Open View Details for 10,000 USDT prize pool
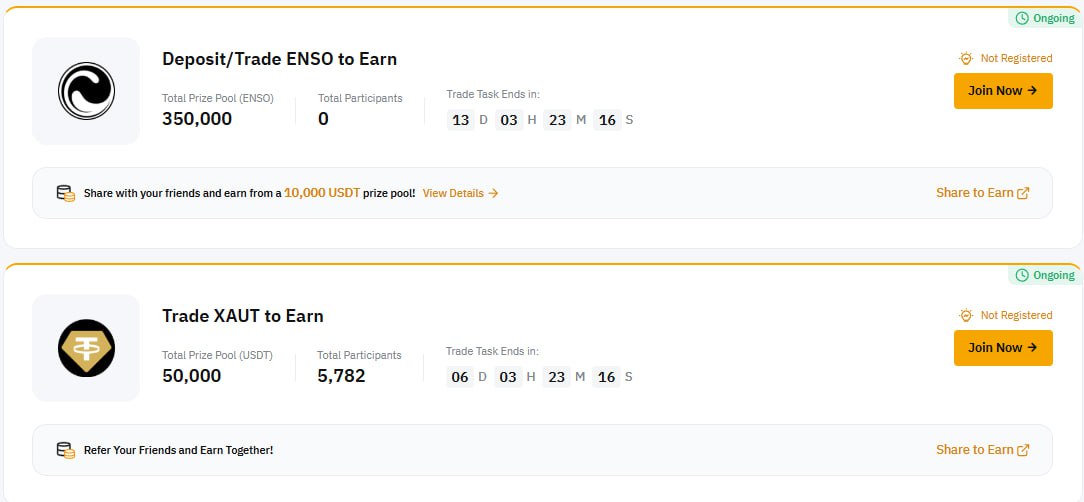Screen dimensions: 1084x502 pos(460,193)
